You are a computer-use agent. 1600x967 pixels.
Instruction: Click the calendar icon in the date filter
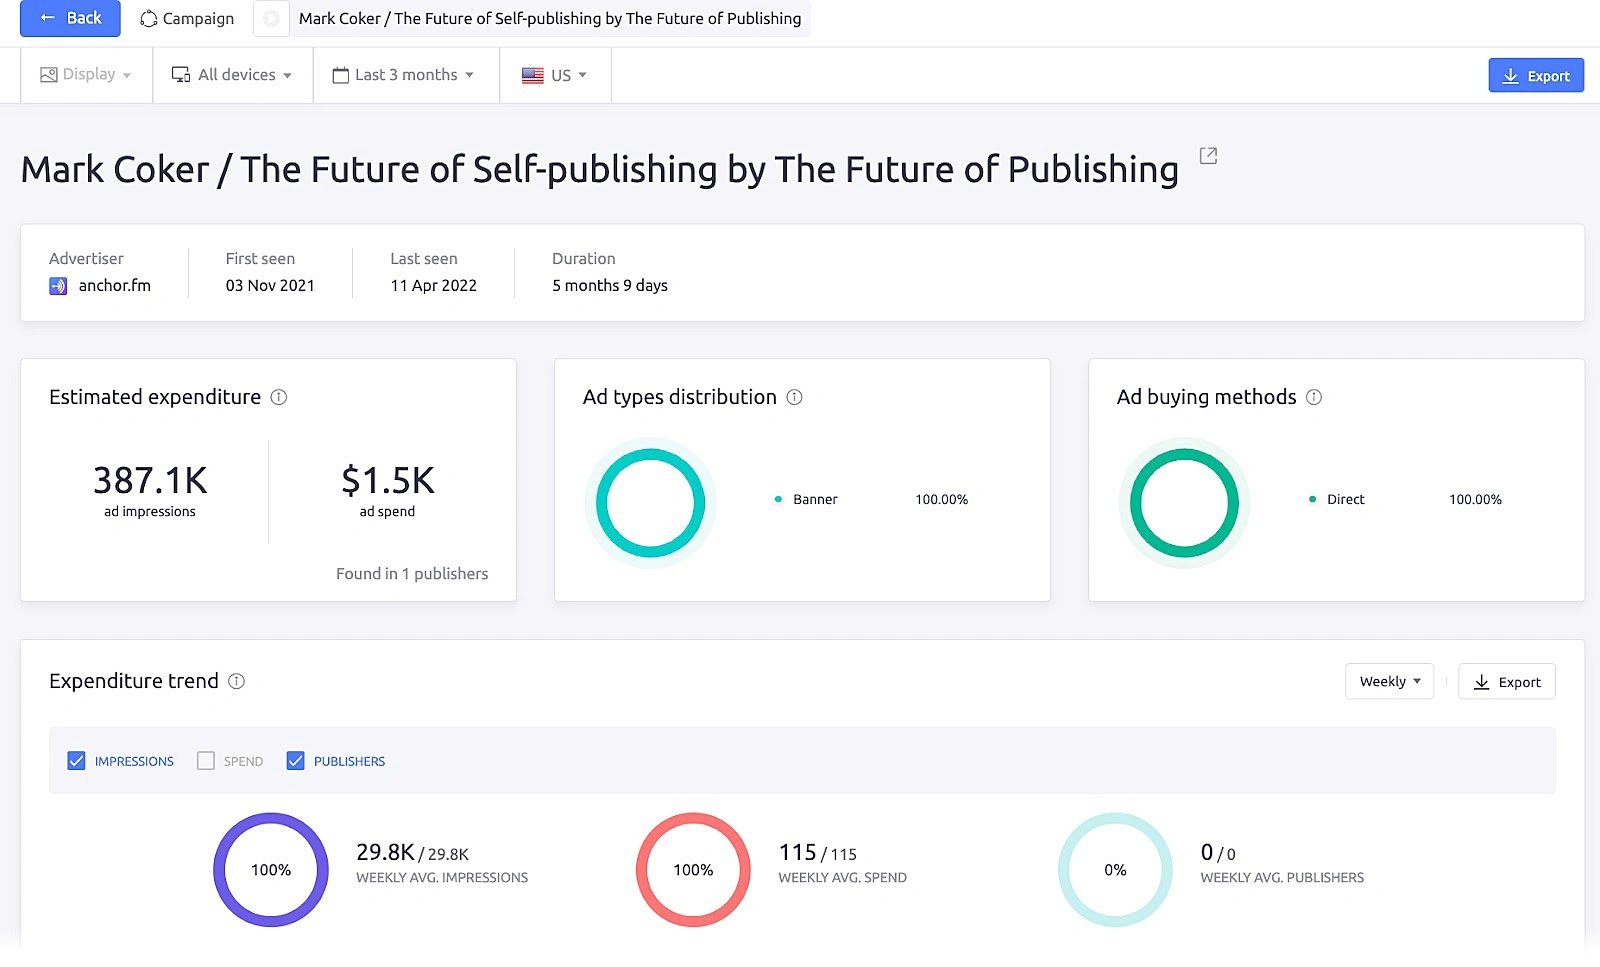(x=340, y=74)
